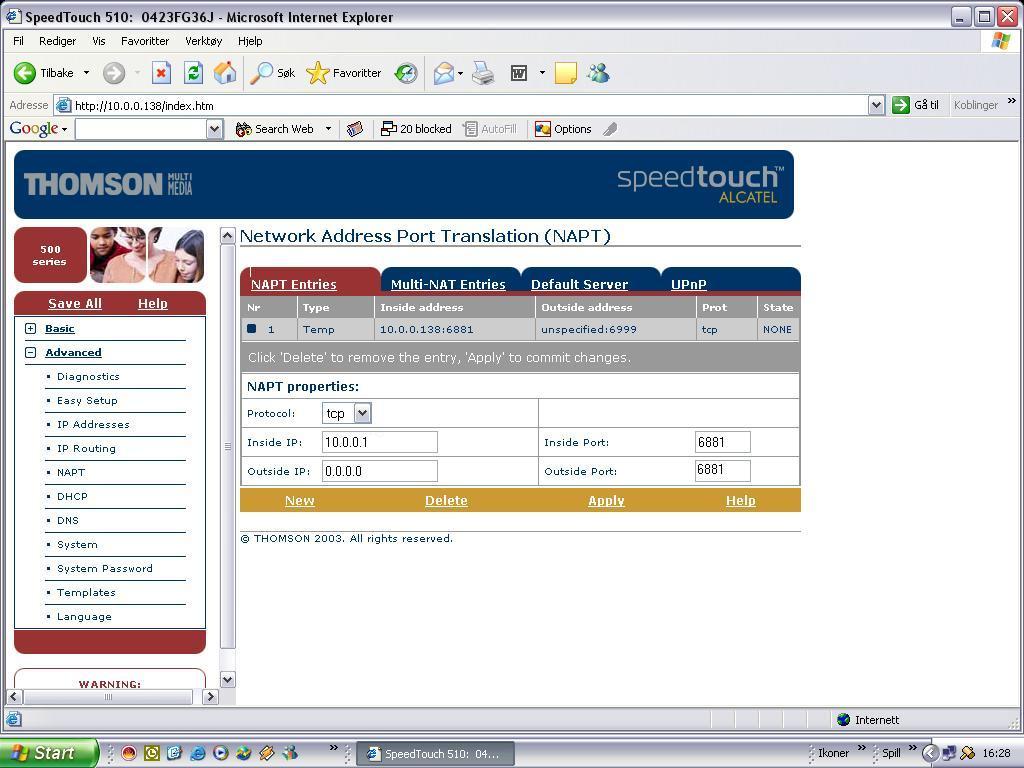Click the Google toolbar Search Web button
This screenshot has width=1024, height=768.
[x=275, y=129]
